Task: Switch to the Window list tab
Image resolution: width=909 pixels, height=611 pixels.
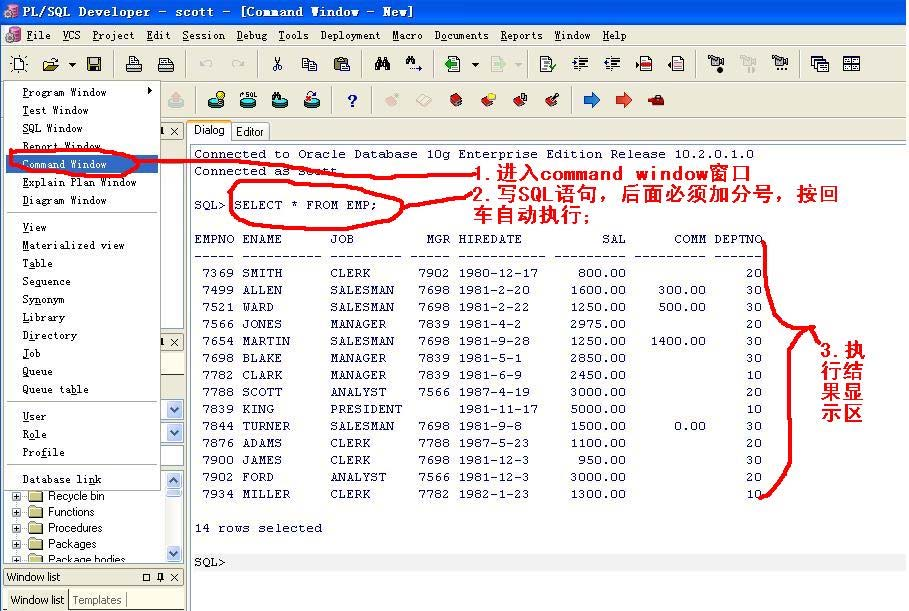Action: pyautogui.click(x=37, y=600)
